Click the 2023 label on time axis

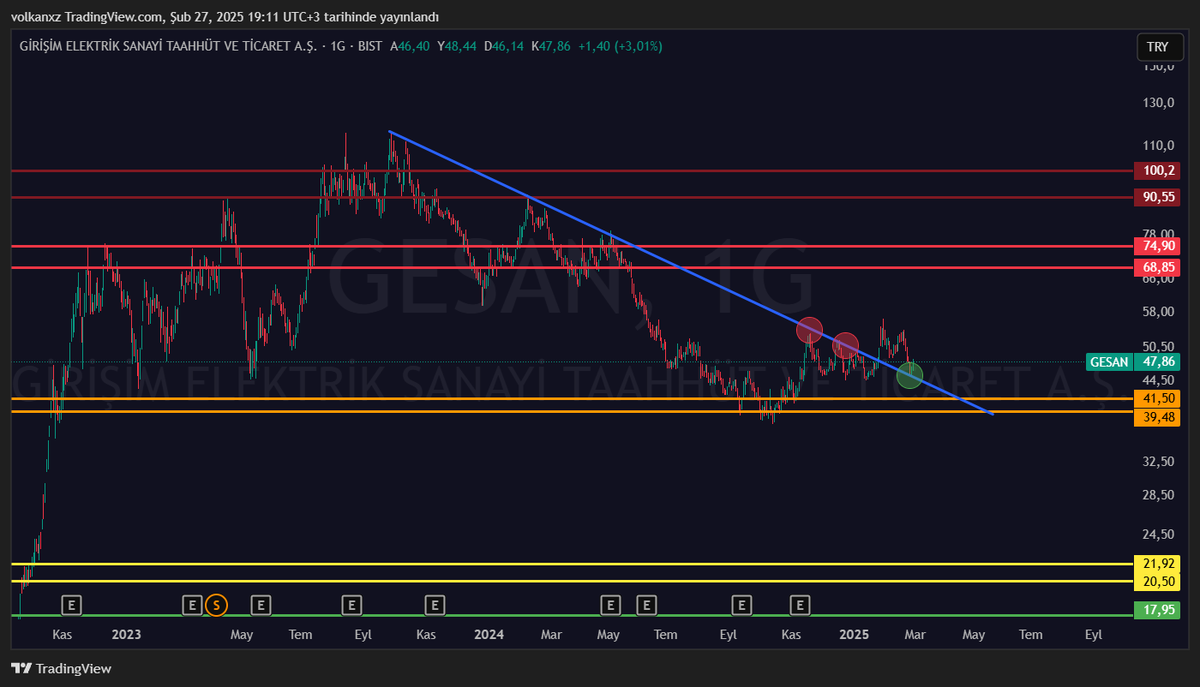coord(126,635)
